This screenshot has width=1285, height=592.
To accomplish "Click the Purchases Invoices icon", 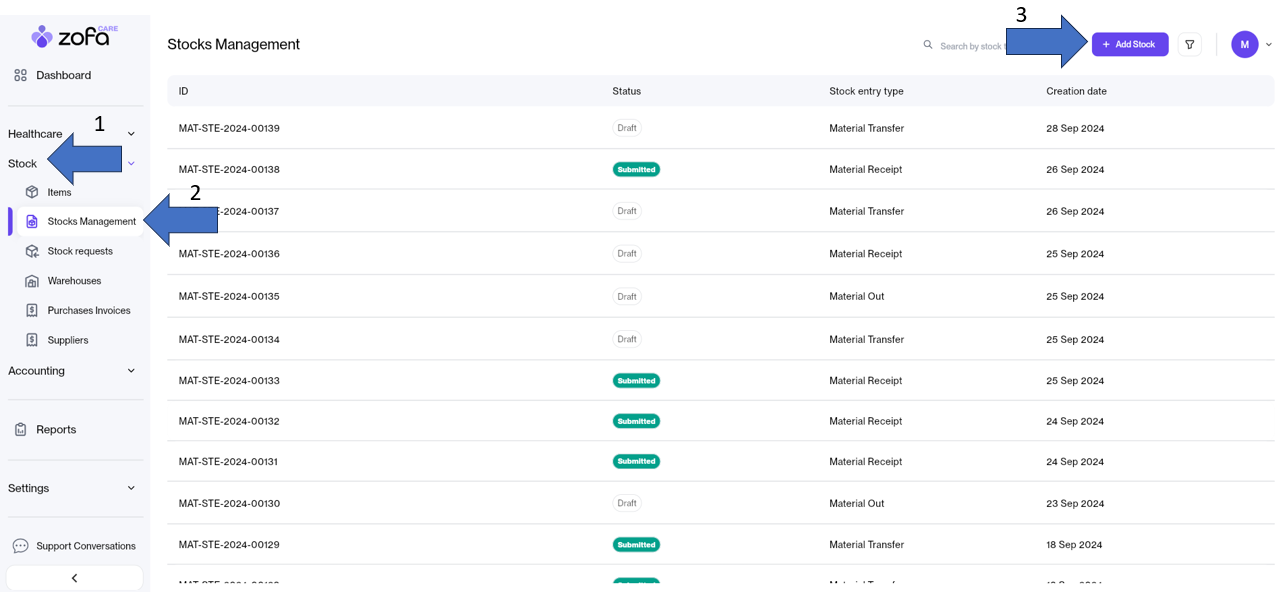I will [x=32, y=311].
